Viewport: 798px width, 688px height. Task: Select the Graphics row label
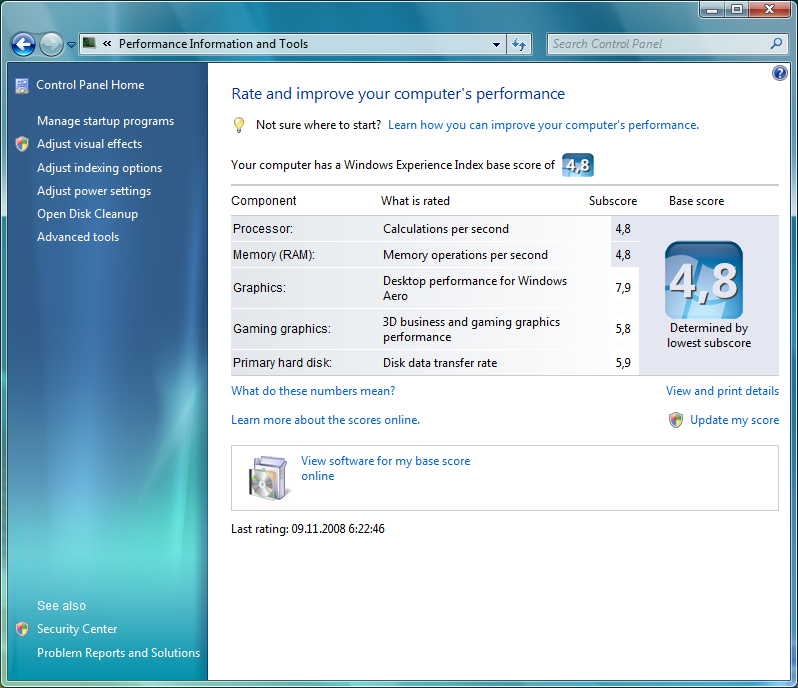(259, 288)
